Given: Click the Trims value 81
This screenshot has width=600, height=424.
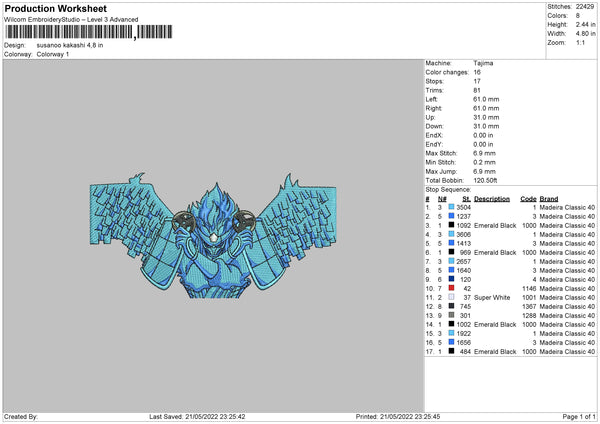Looking at the screenshot, I should (477, 91).
